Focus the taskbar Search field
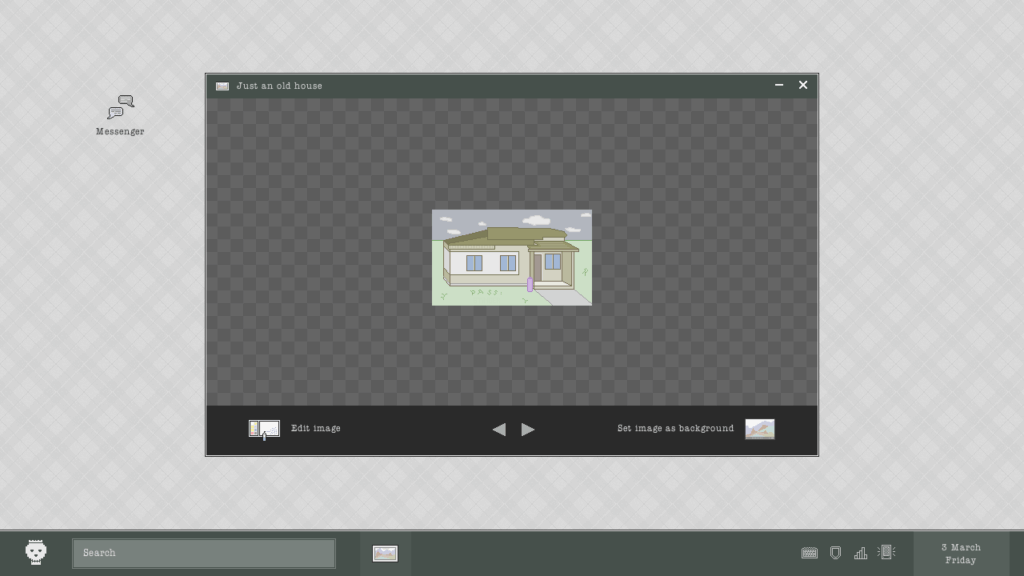Screen dimensions: 1024x576 [204, 553]
